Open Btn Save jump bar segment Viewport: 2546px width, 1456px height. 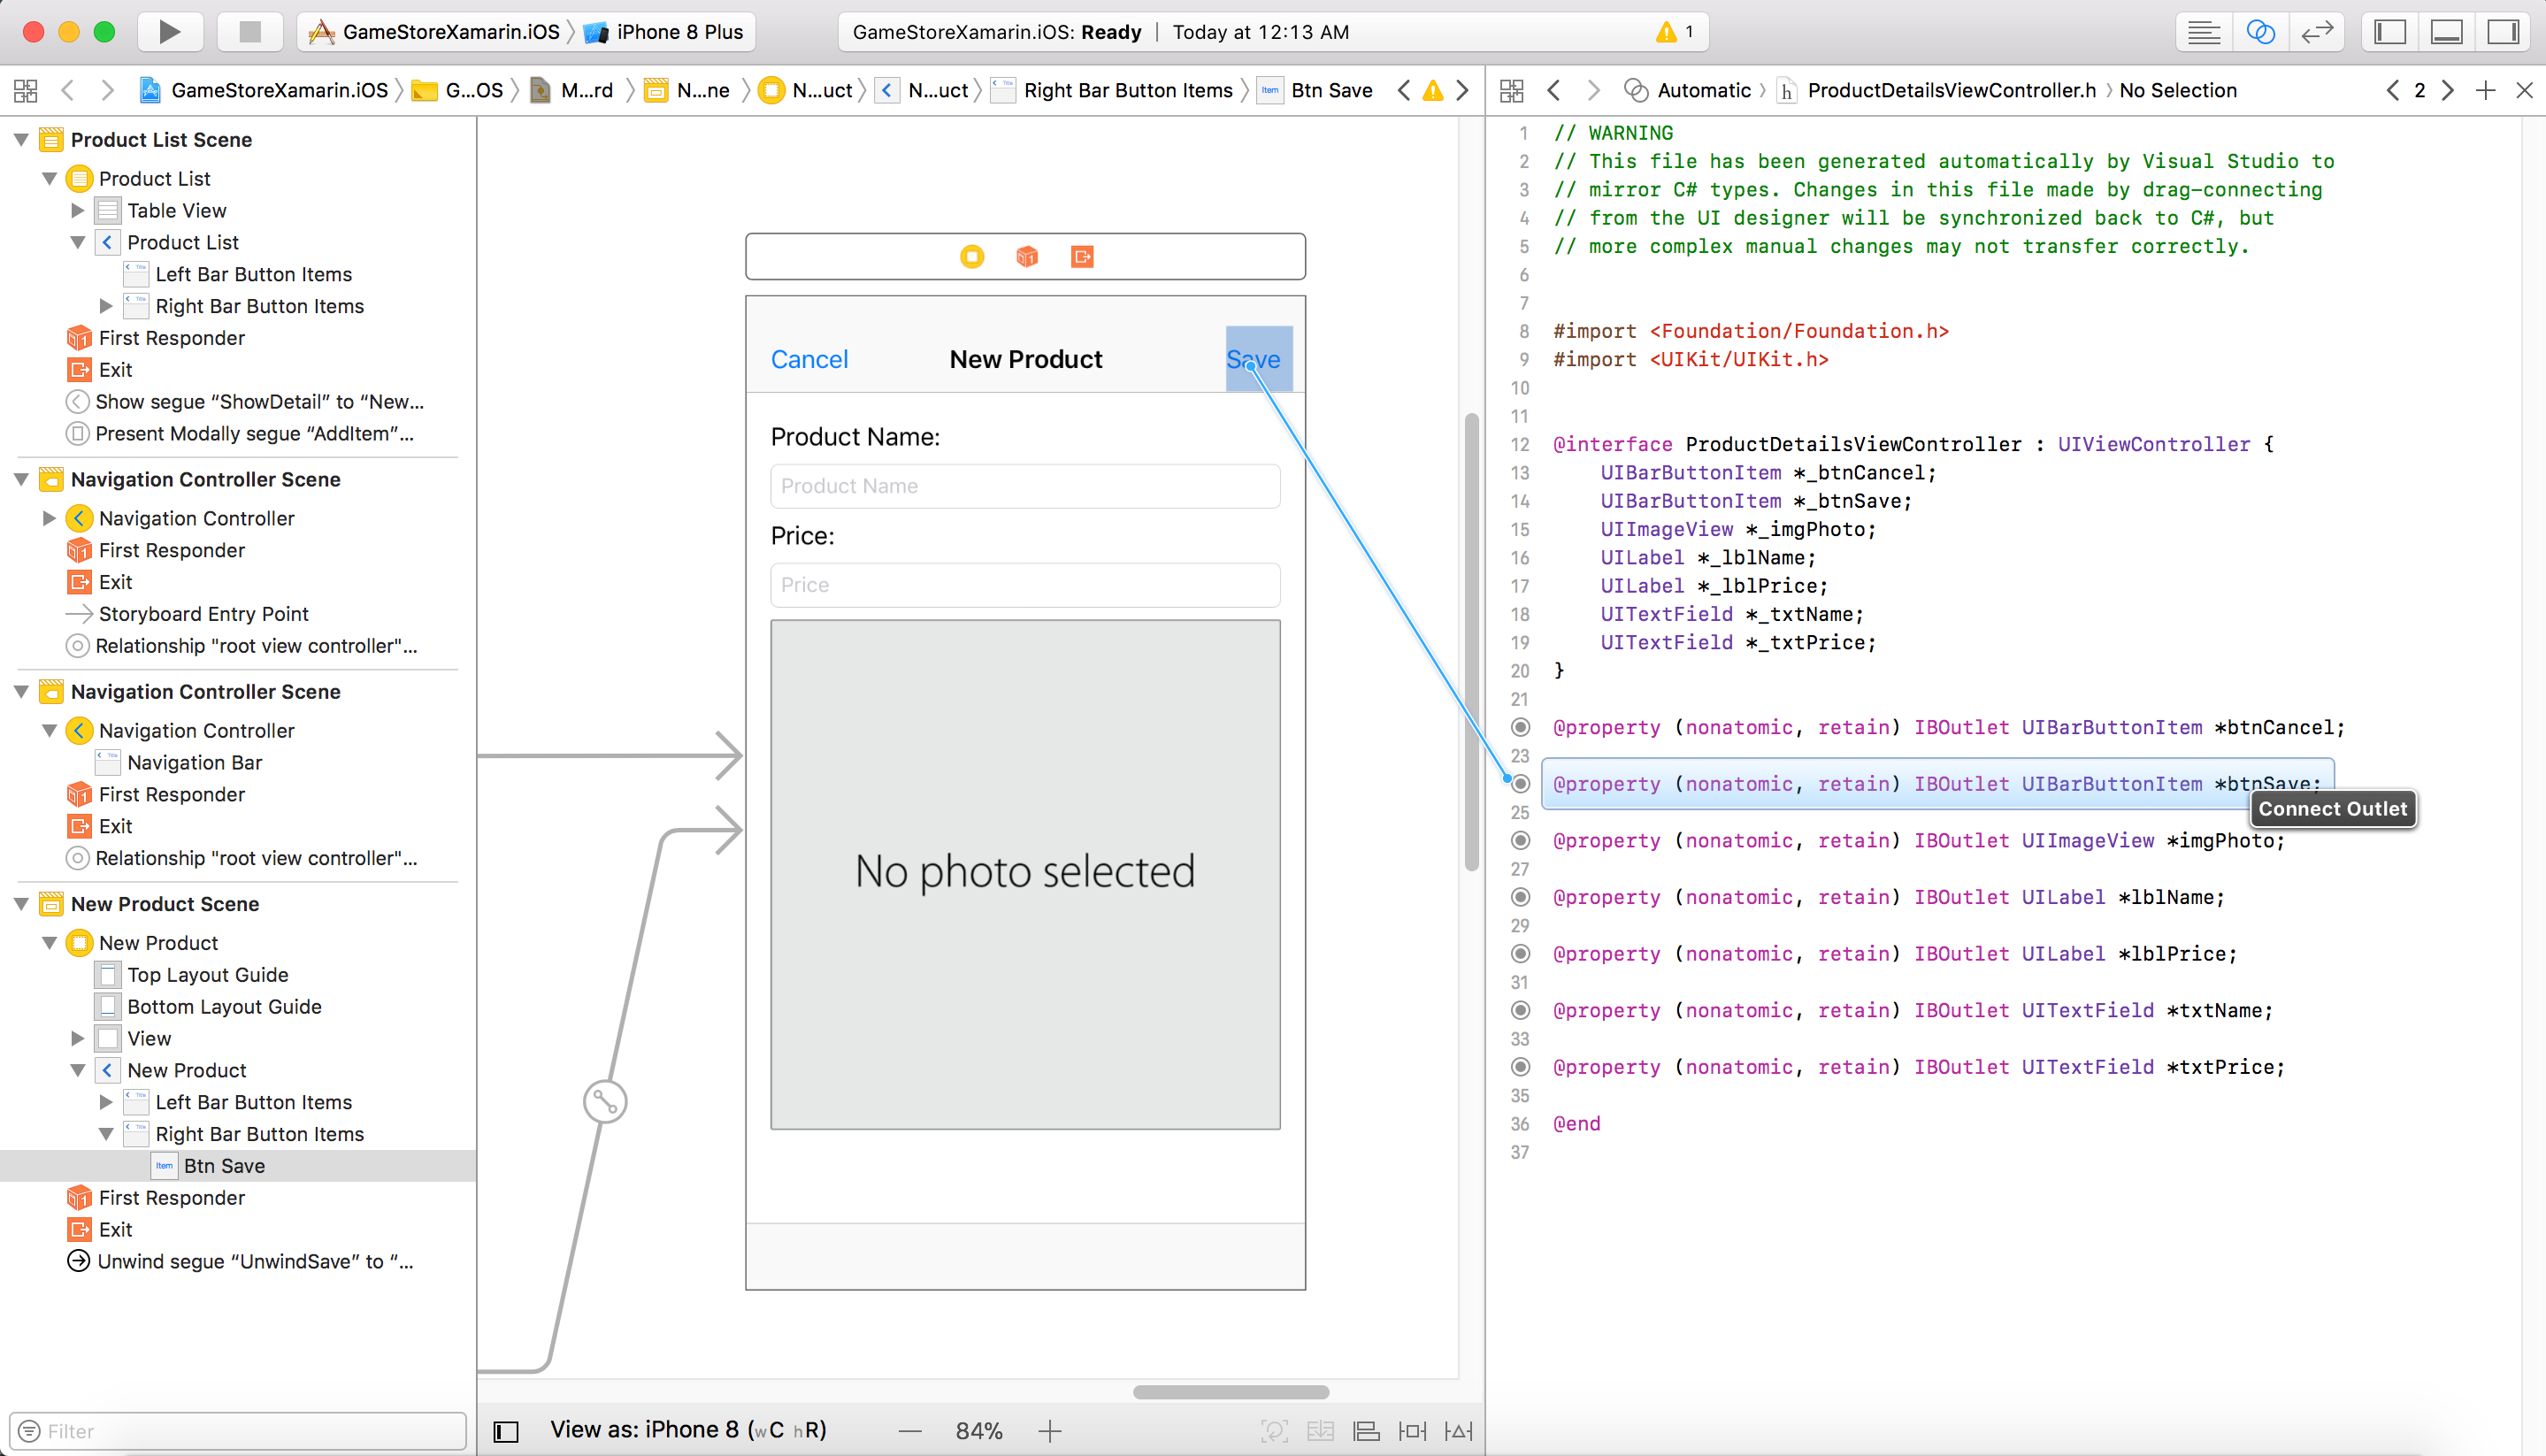pos(1315,91)
